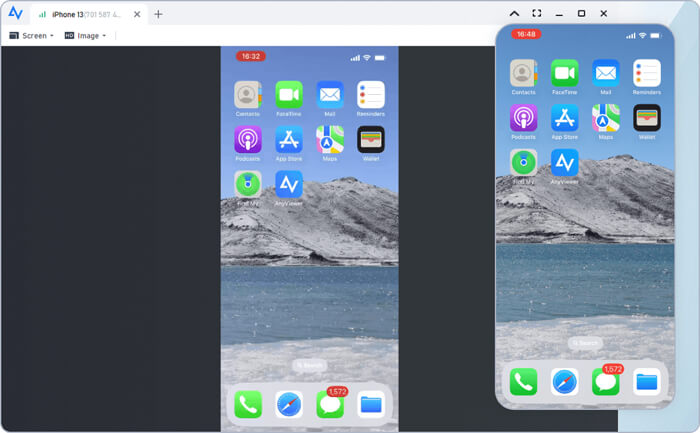Enter fullscreen mode with the fullscreen icon
700x433 pixels.
pos(537,13)
